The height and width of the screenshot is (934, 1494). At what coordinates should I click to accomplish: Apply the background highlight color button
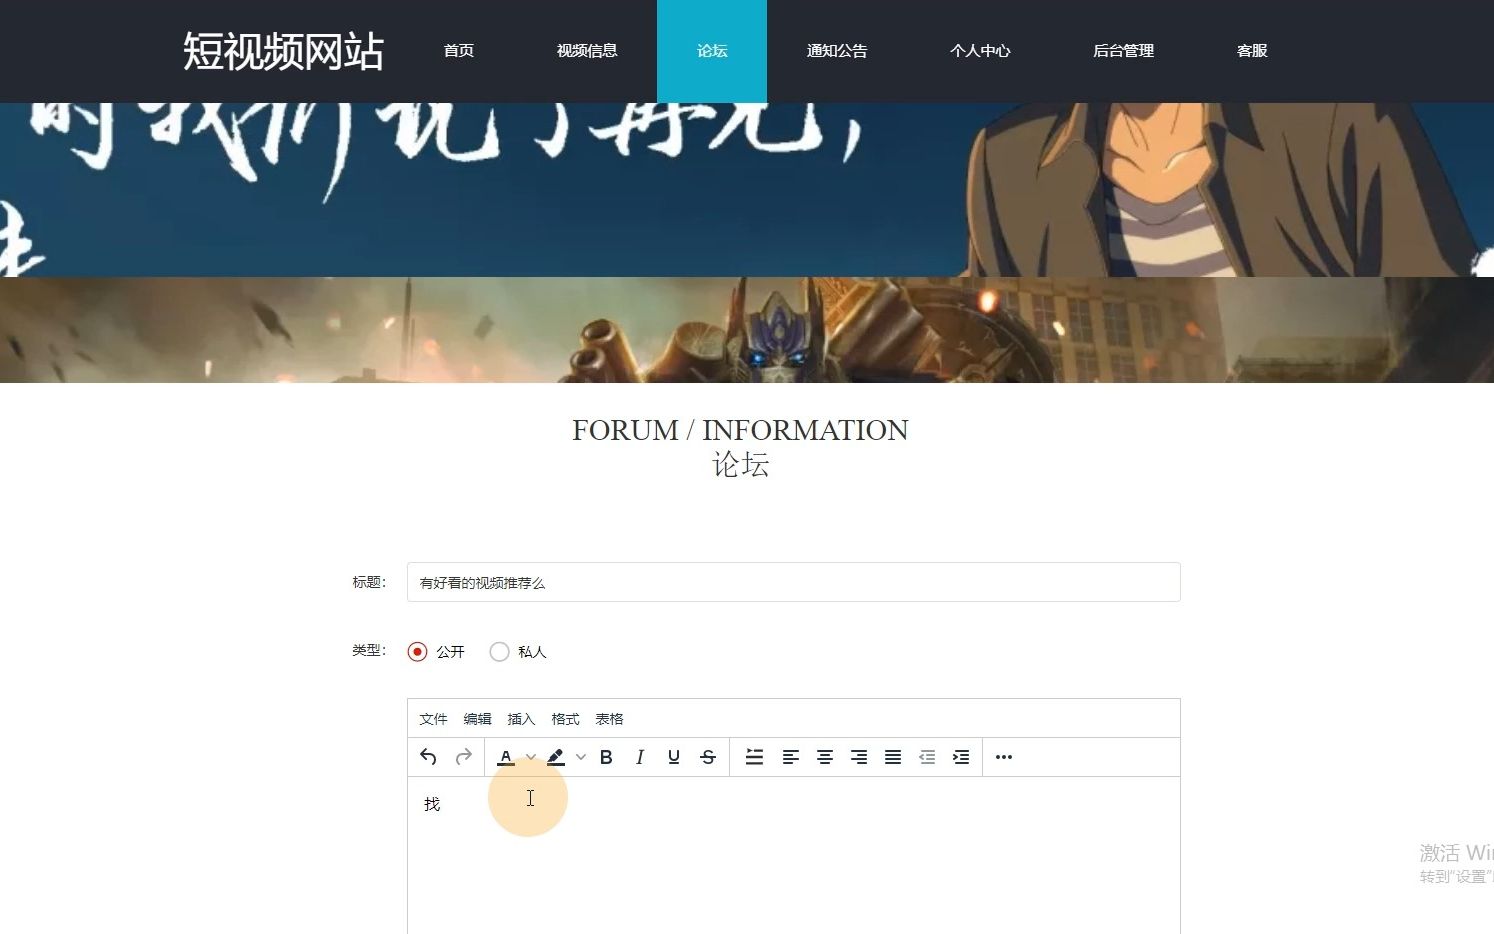point(556,757)
